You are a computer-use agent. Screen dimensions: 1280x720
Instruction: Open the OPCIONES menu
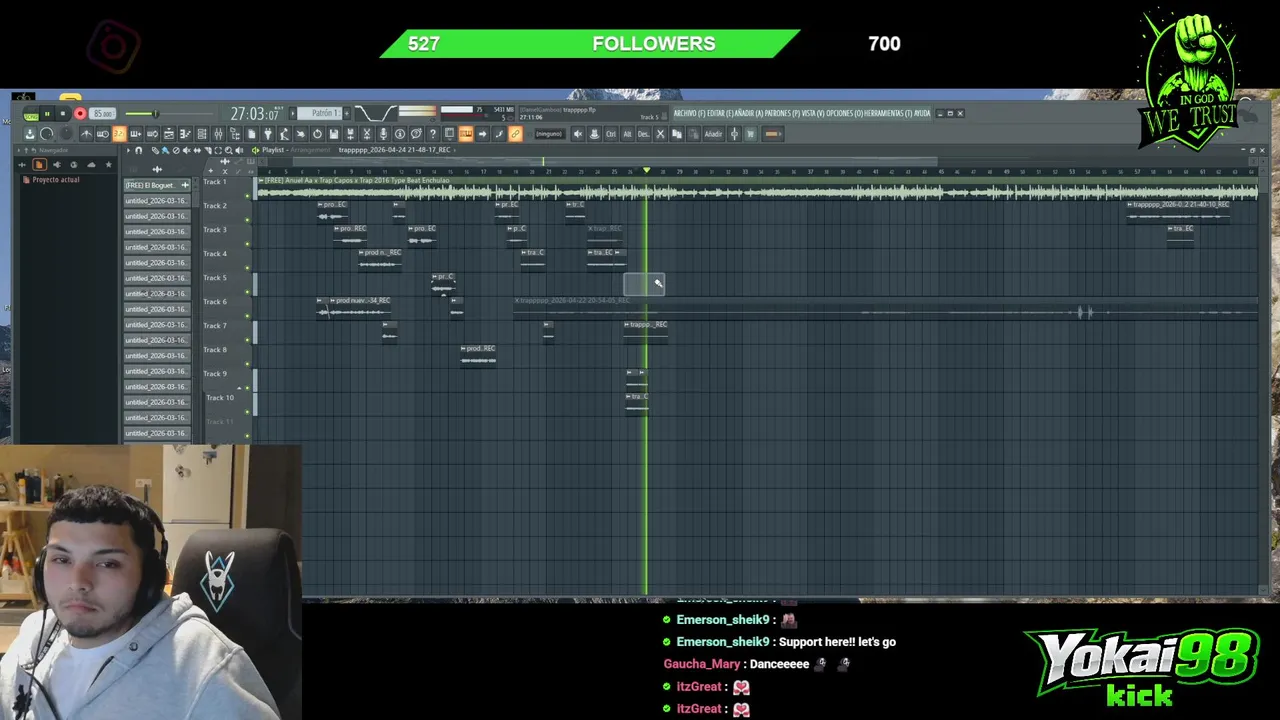pyautogui.click(x=845, y=113)
